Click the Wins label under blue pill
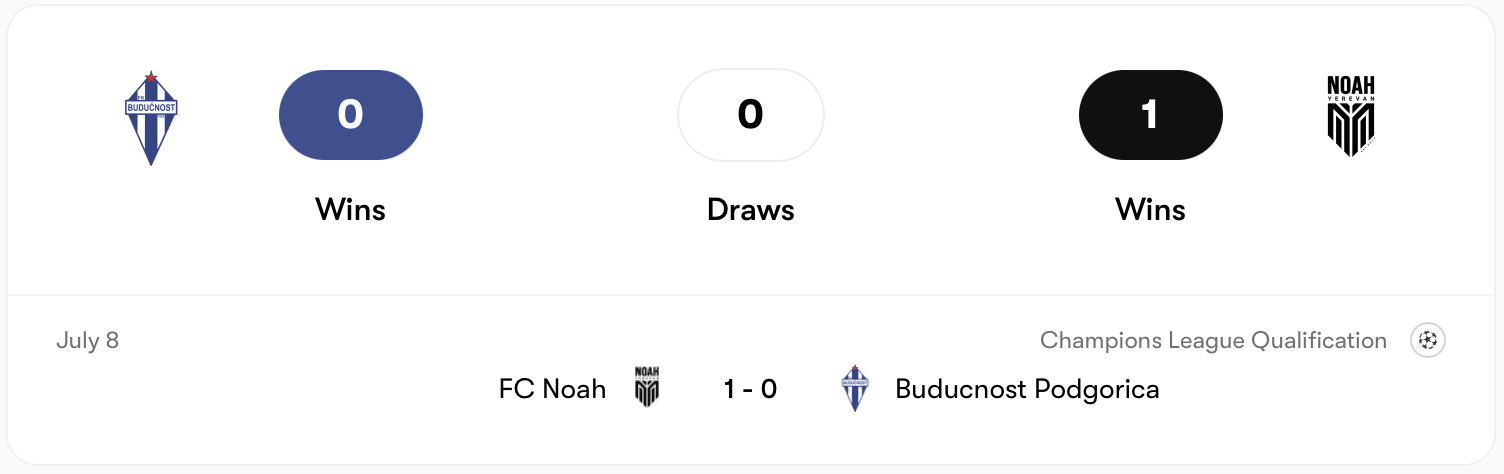Screen dimensions: 1504x474 351,209
